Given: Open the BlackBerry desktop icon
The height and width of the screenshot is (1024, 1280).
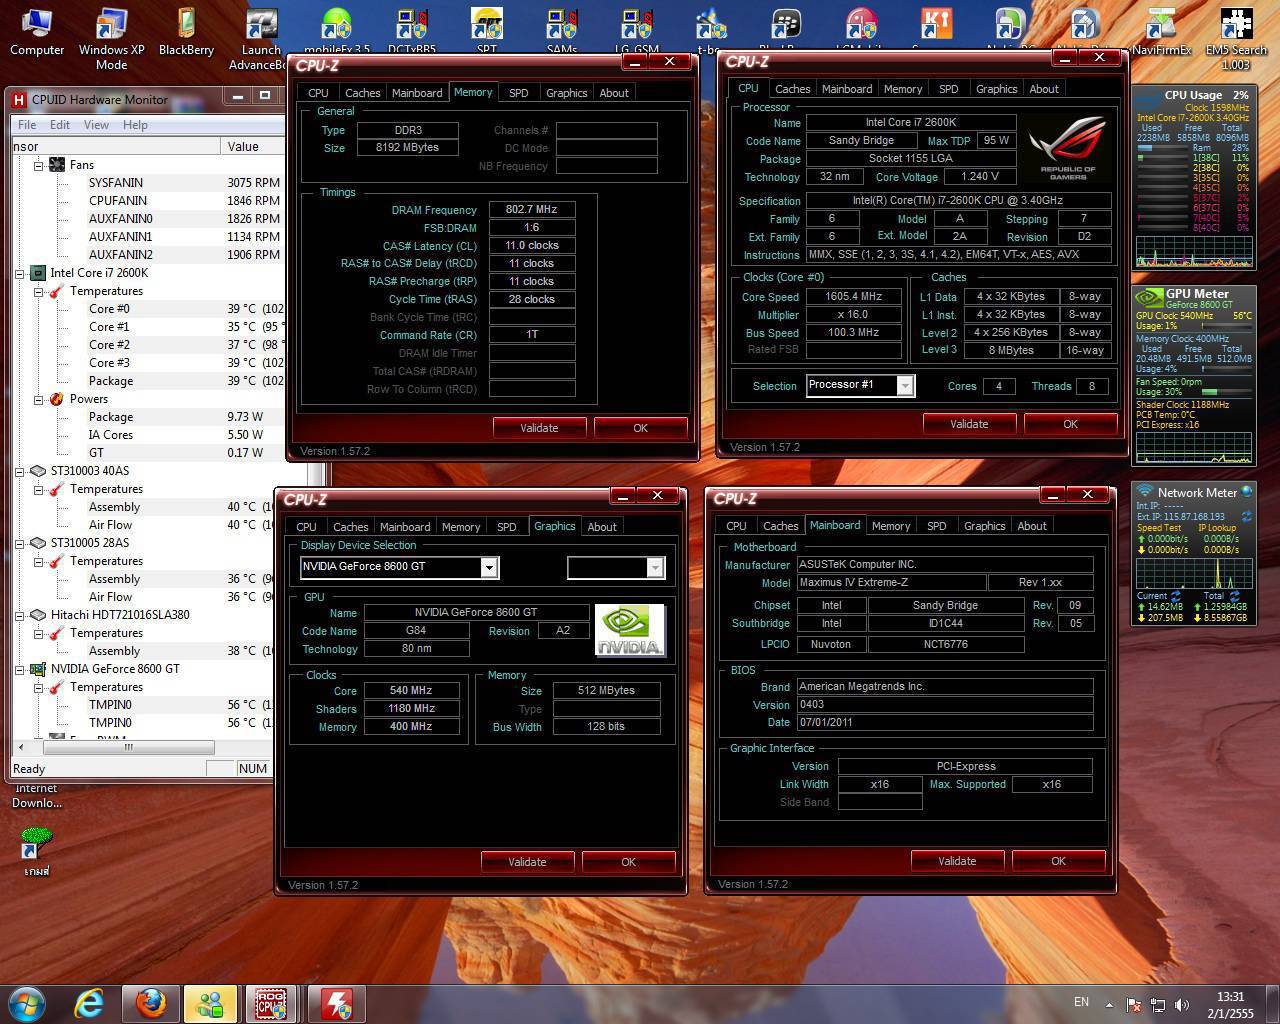Looking at the screenshot, I should point(186,30).
